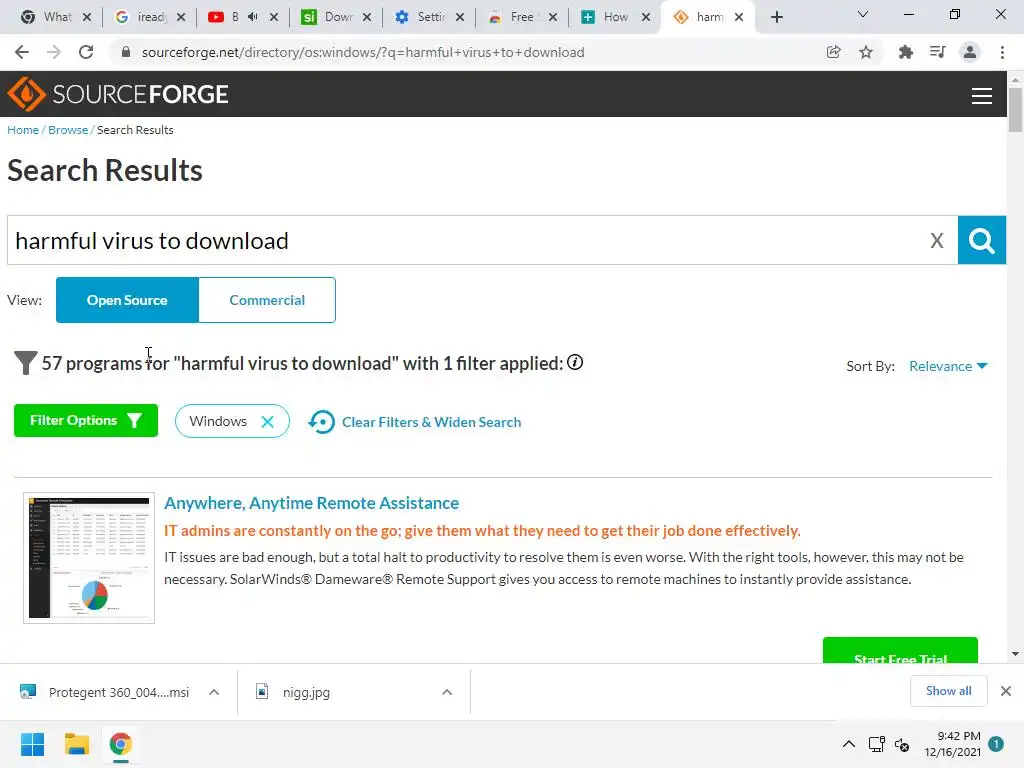Switch to the Google 'iready' tab
The image size is (1024, 768).
[150, 17]
